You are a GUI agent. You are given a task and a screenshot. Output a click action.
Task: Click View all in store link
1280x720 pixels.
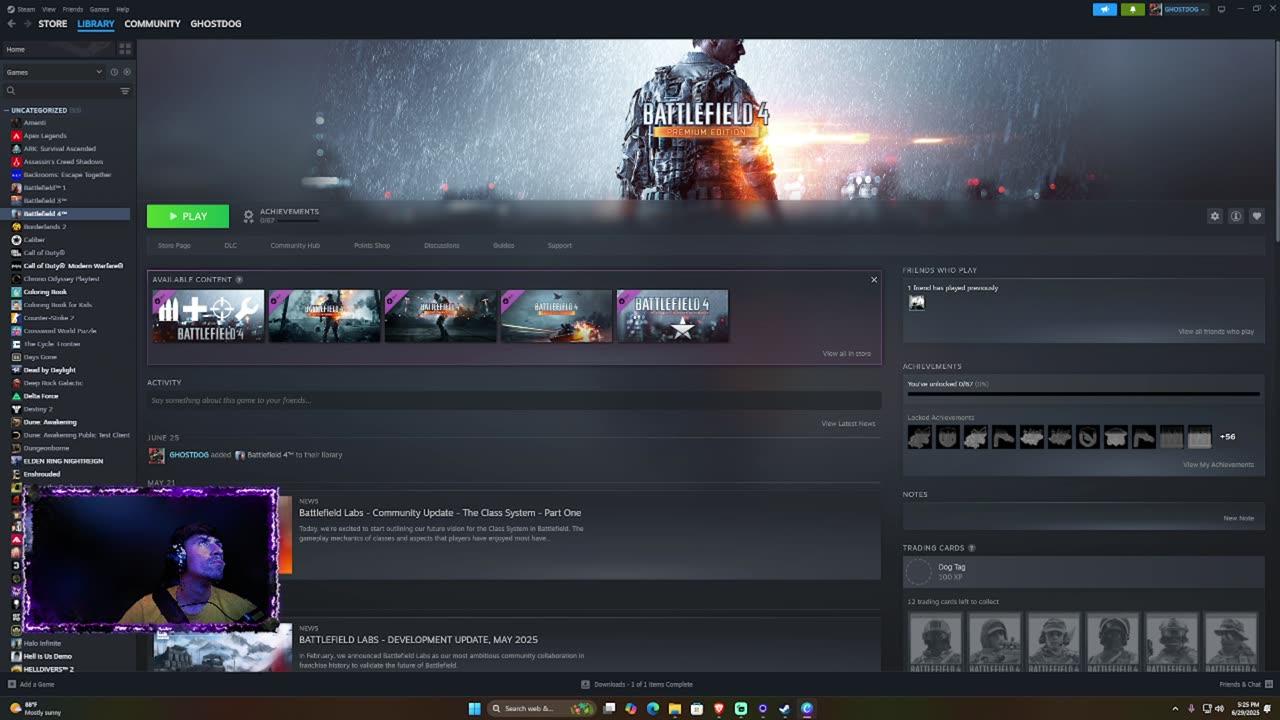point(847,353)
